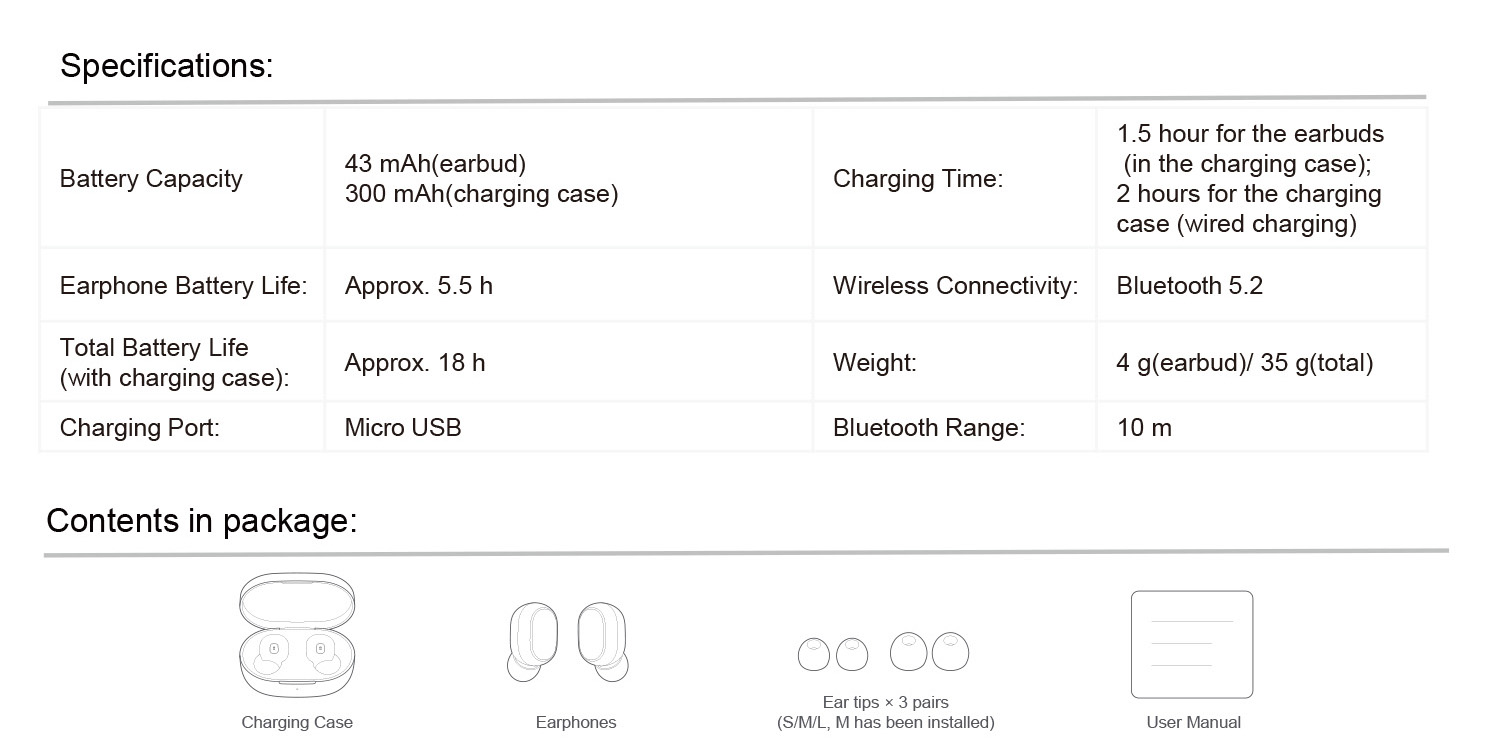The height and width of the screenshot is (750, 1500).
Task: Click the Ear tips × 3 pairs caption
Action: (885, 703)
